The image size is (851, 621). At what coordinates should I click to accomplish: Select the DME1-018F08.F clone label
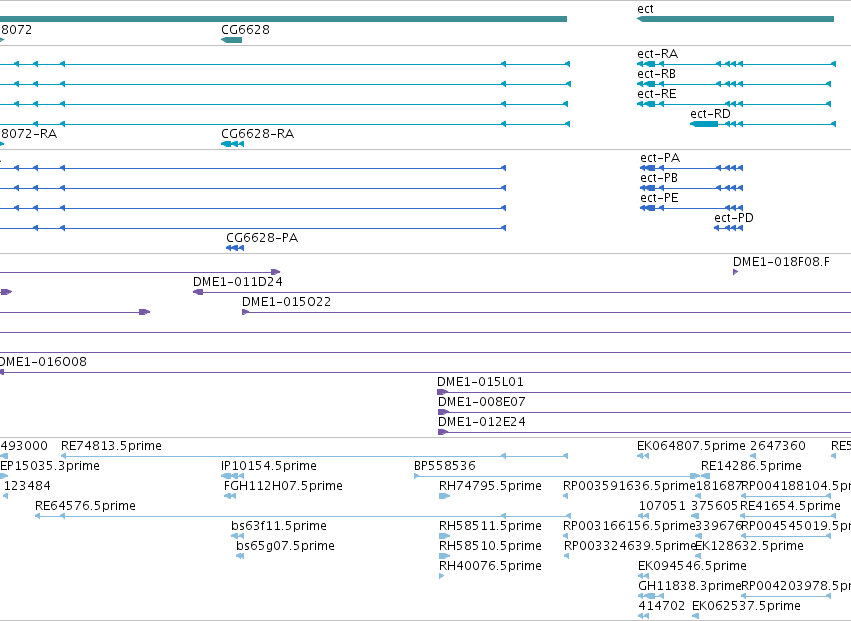click(781, 262)
